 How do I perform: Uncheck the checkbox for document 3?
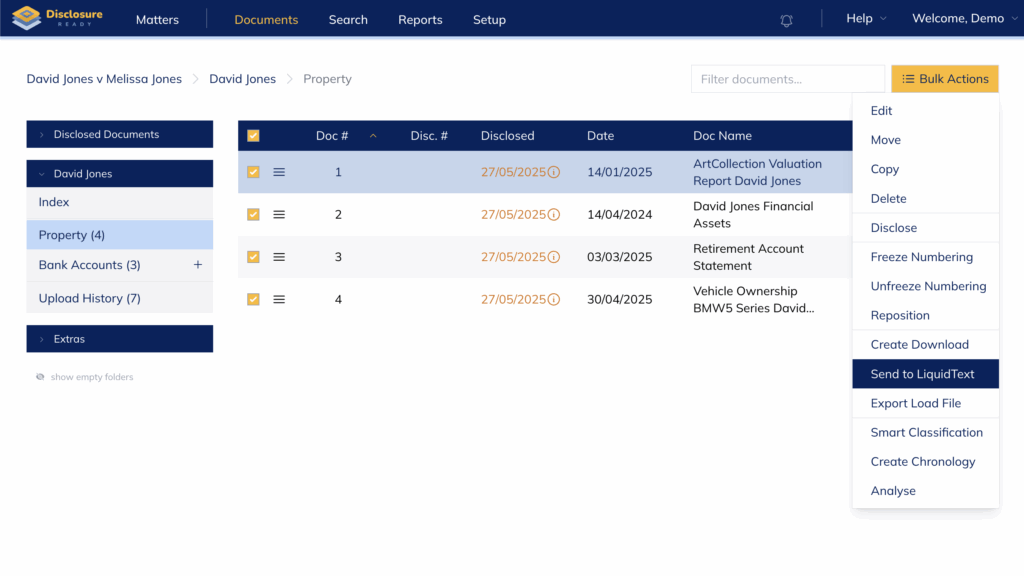pyautogui.click(x=253, y=257)
